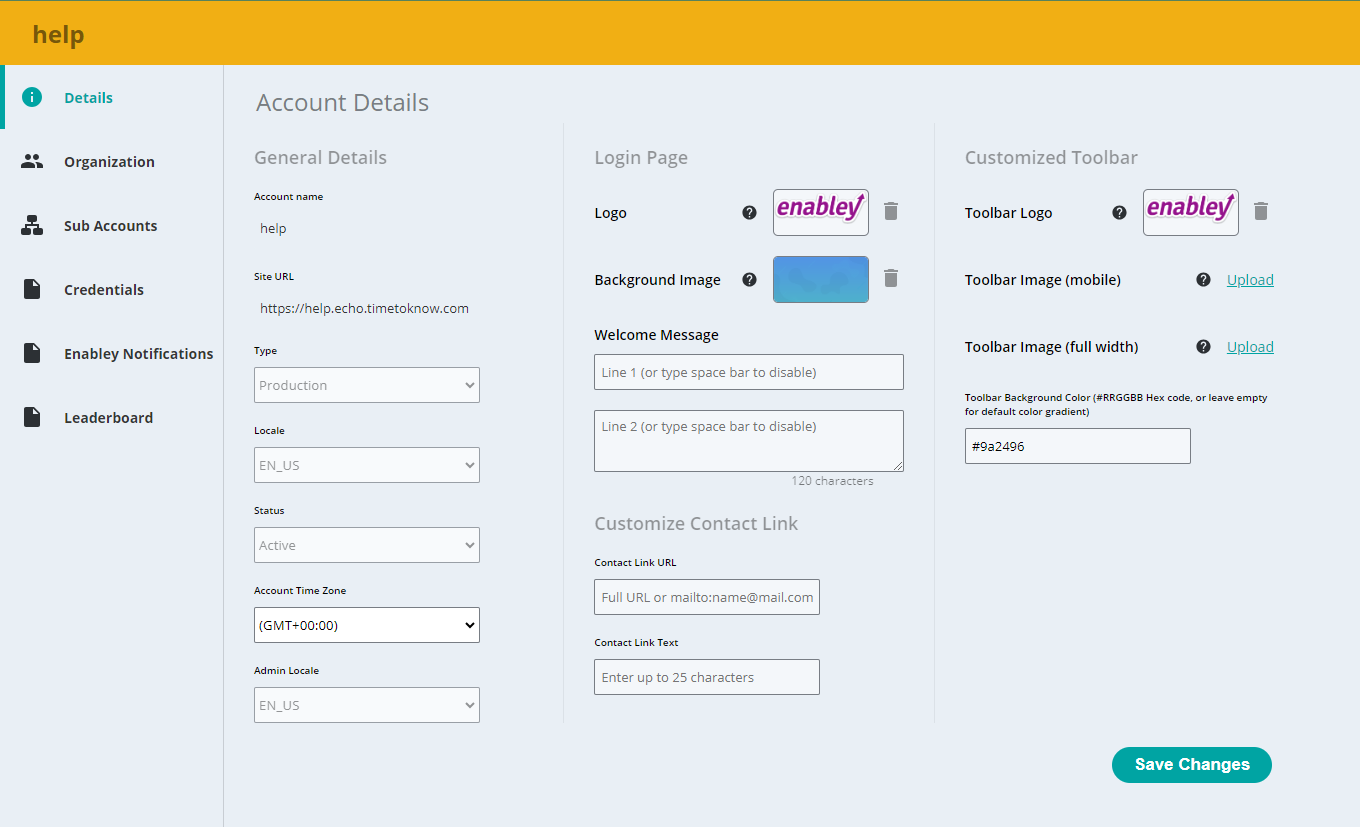Viewport: 1360px width, 827px height.
Task: Click Upload link for Toolbar Image (full width)
Action: [1250, 347]
